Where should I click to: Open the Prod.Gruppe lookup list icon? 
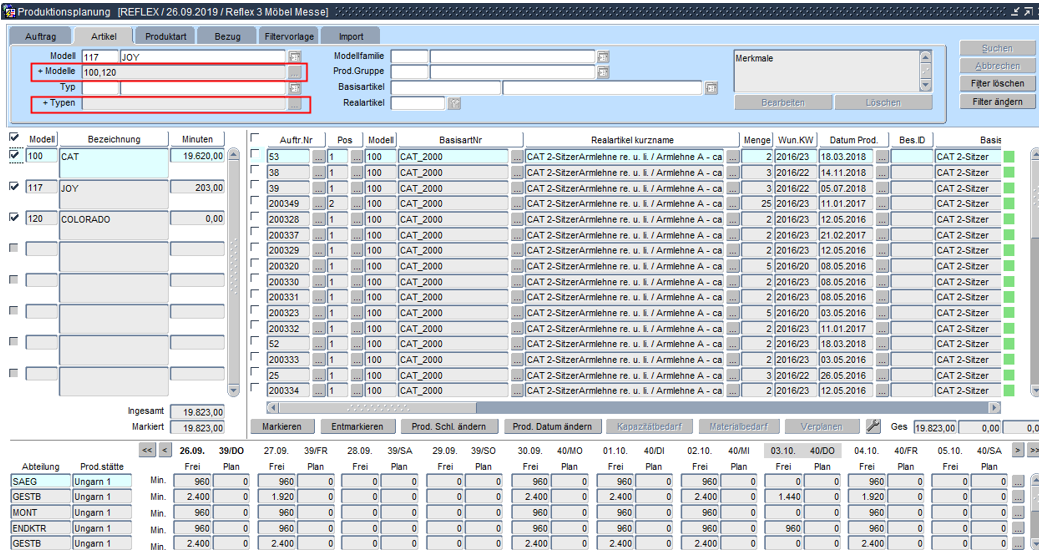[603, 72]
